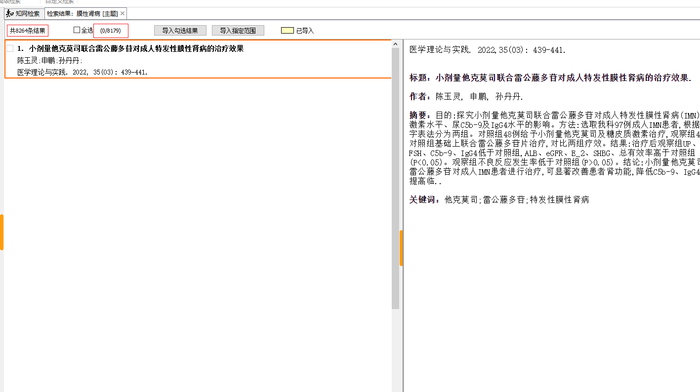Screen dimensions: 700x392
Task: Click the 已导入 legend label
Action: (x=305, y=30)
